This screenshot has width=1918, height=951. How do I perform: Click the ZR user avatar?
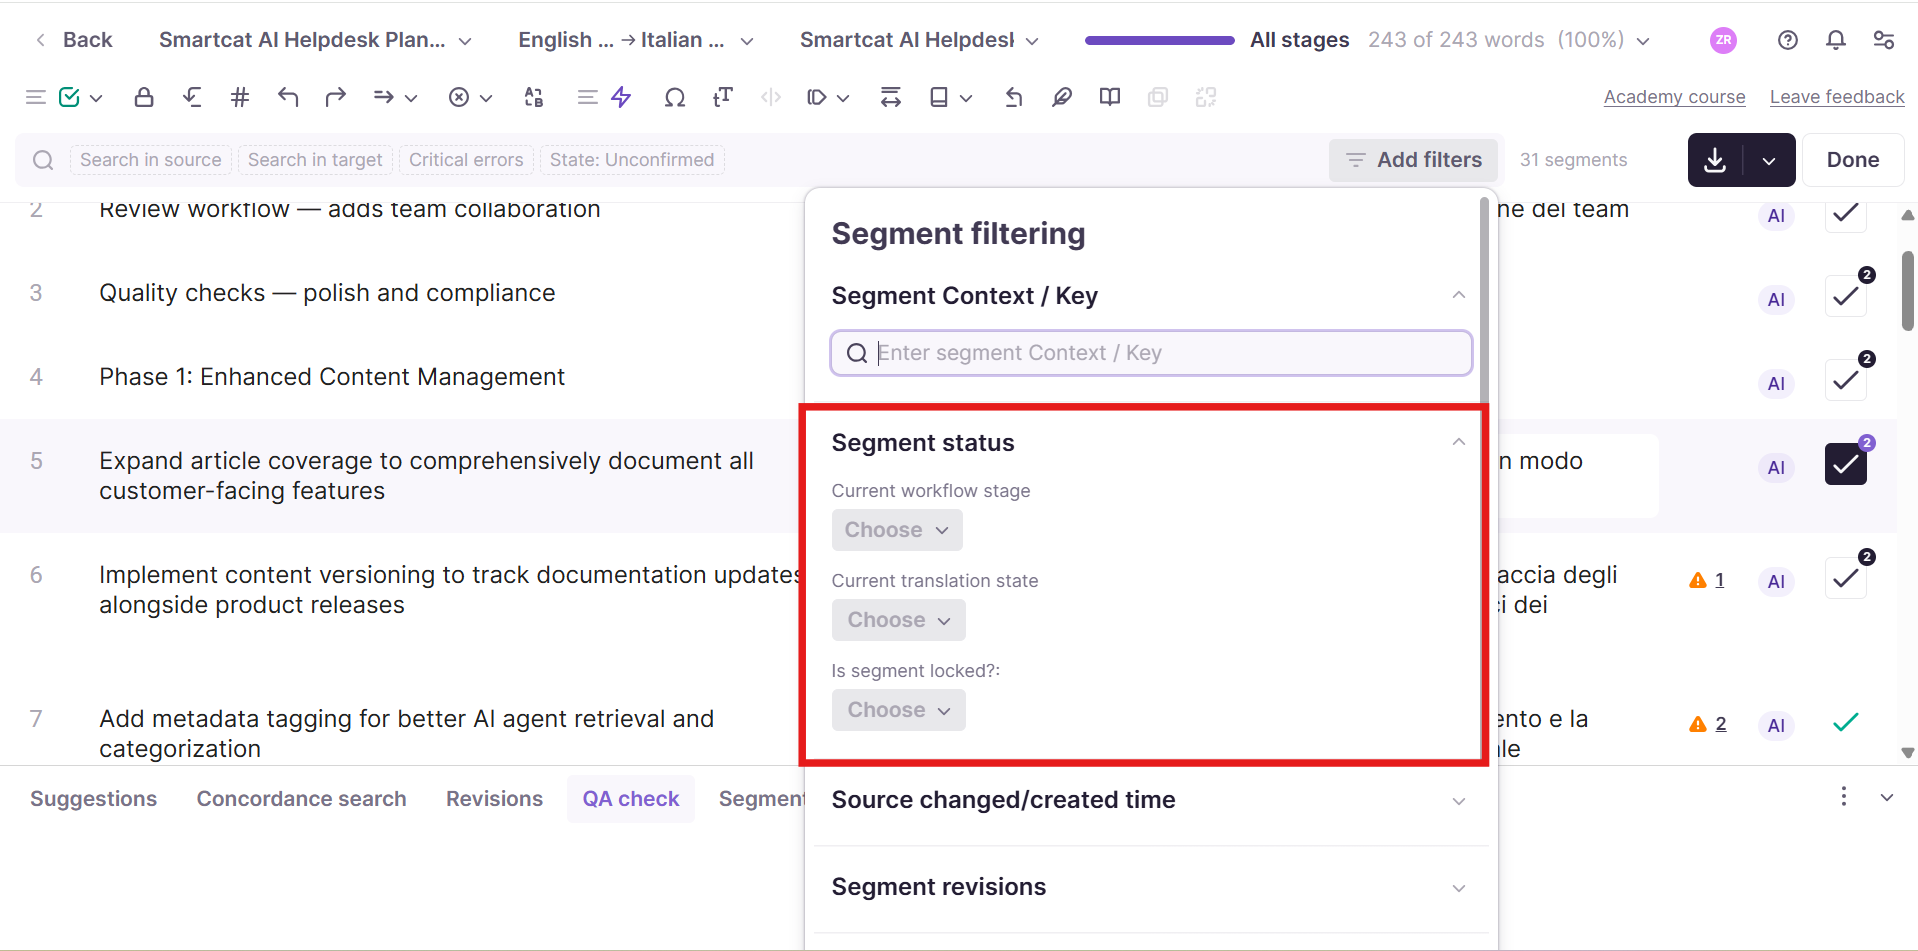(1723, 40)
